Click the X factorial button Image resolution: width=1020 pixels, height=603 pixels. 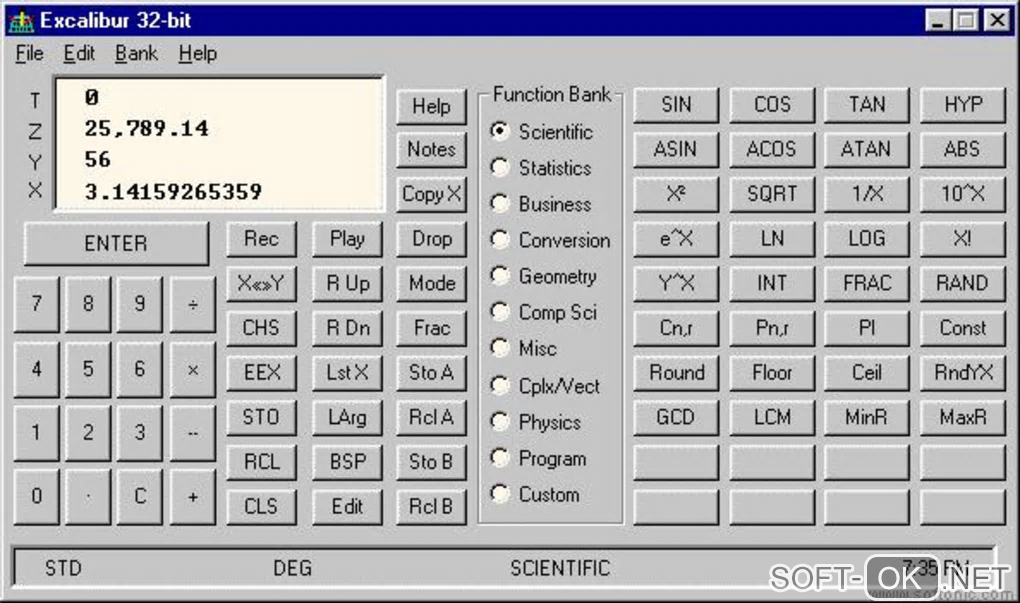[962, 239]
